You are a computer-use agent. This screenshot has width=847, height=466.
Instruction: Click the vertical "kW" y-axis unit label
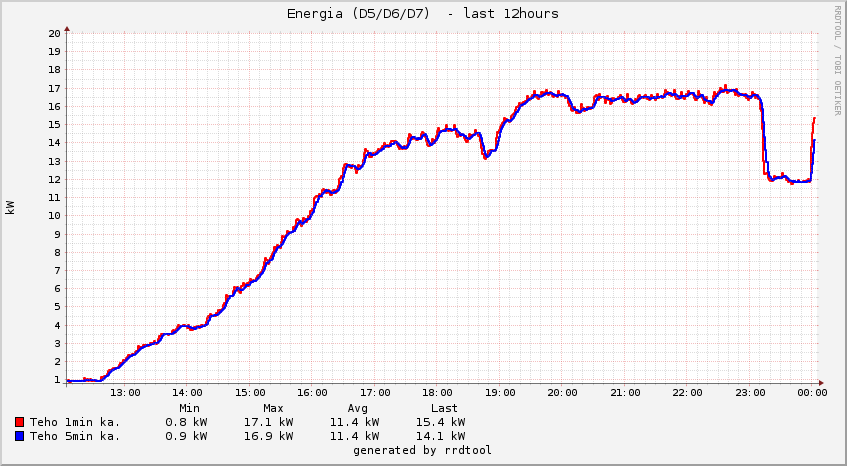coord(11,207)
